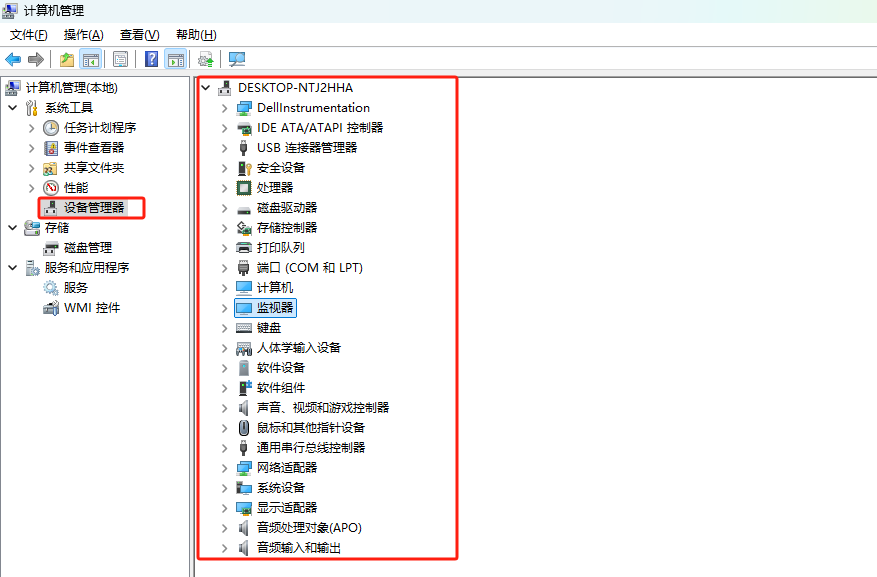Expand the 网络适配器 category

click(224, 468)
